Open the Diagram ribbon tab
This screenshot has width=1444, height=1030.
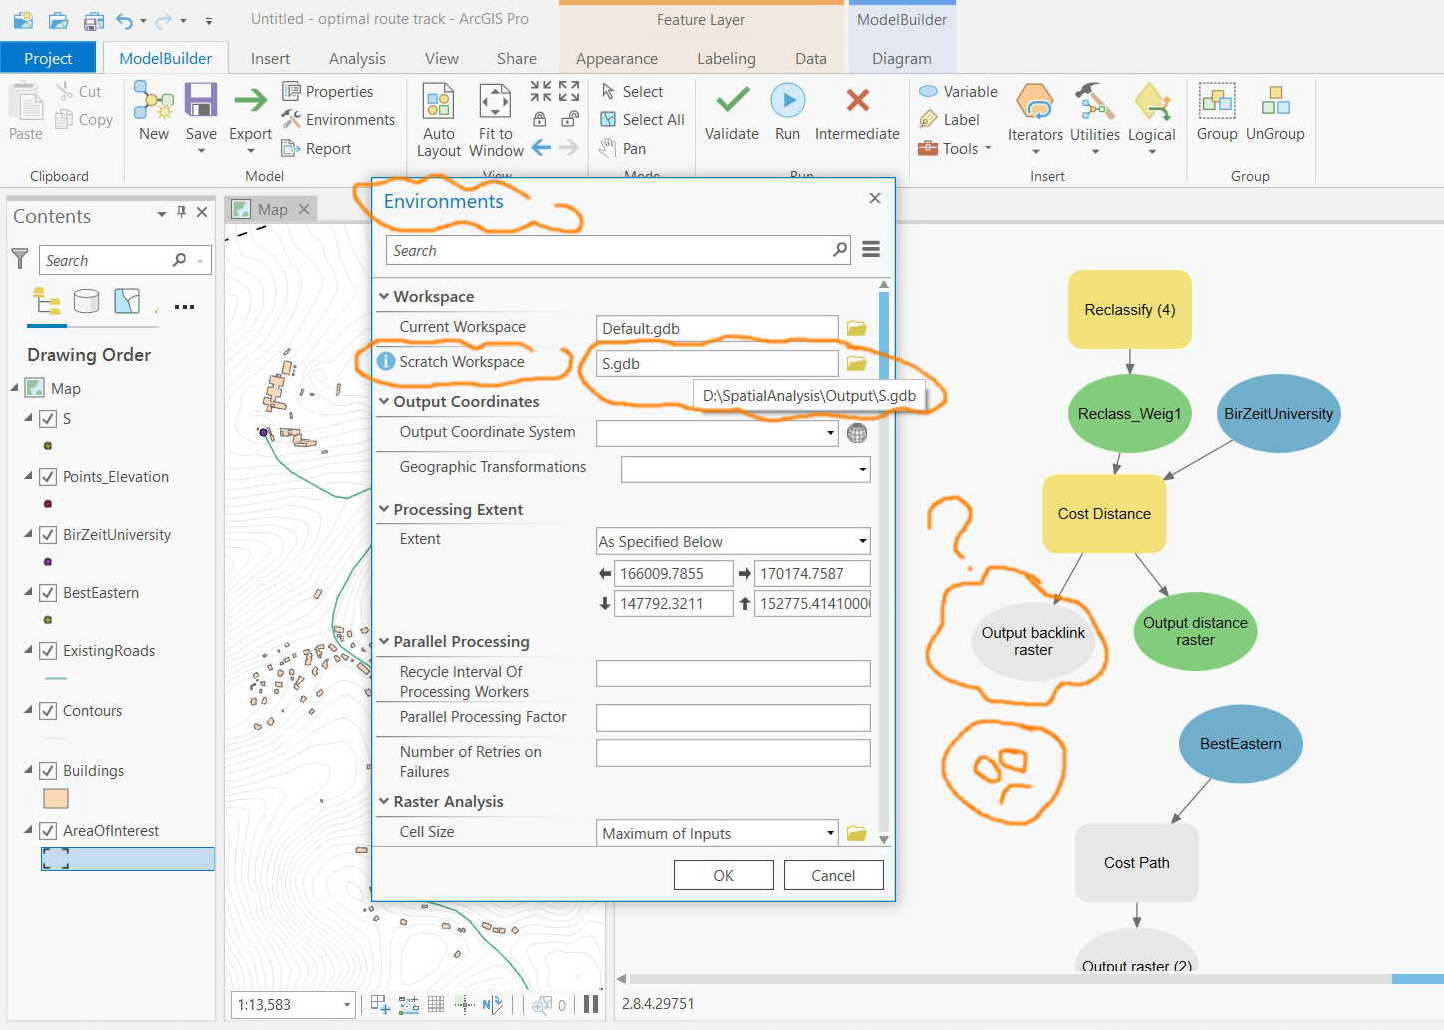pos(901,58)
